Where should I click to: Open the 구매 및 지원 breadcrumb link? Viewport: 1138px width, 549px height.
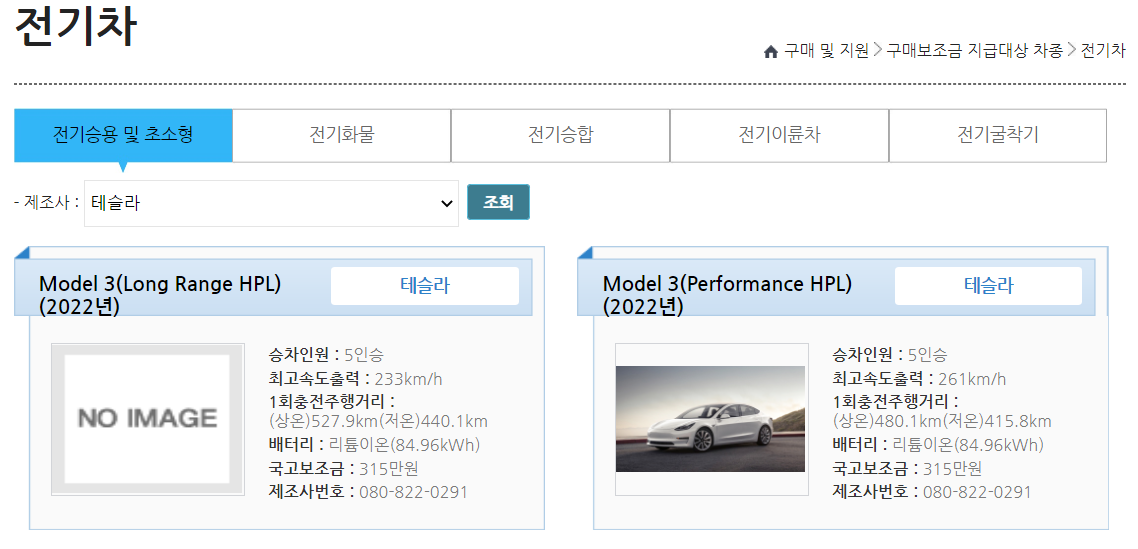pyautogui.click(x=826, y=51)
